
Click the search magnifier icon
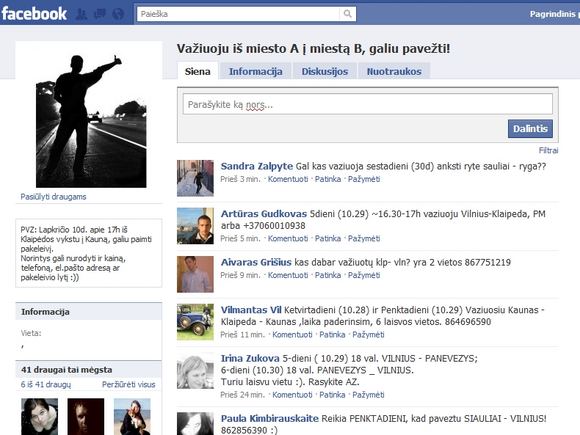click(x=347, y=14)
